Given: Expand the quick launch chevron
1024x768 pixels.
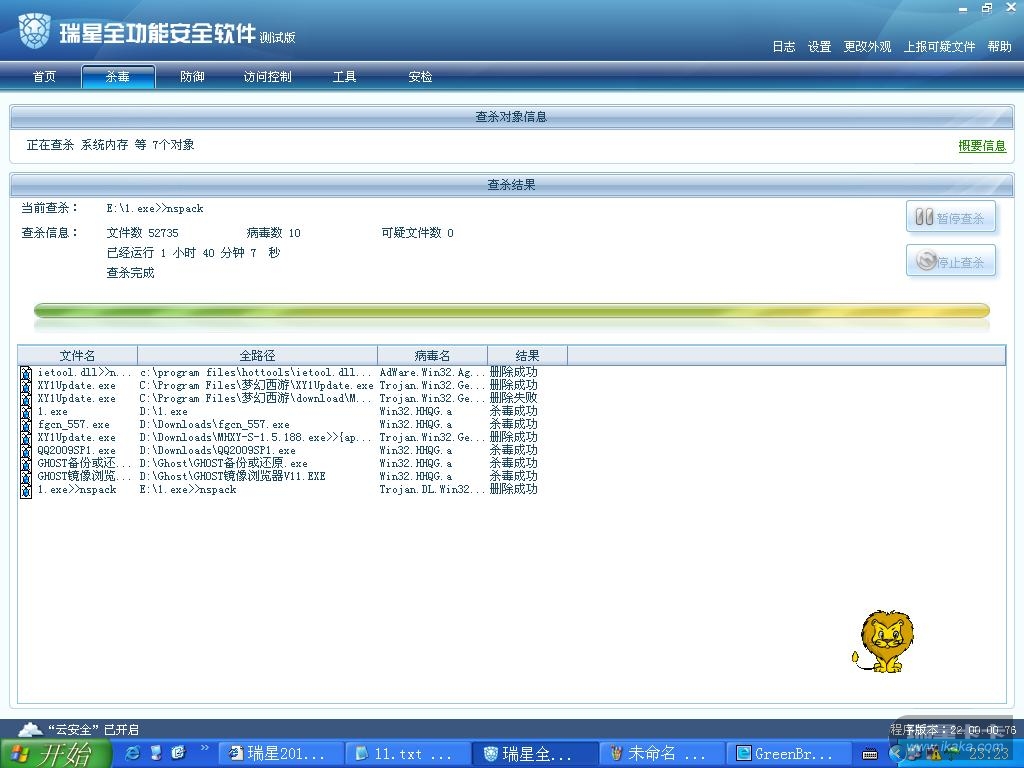Looking at the screenshot, I should pyautogui.click(x=205, y=748).
